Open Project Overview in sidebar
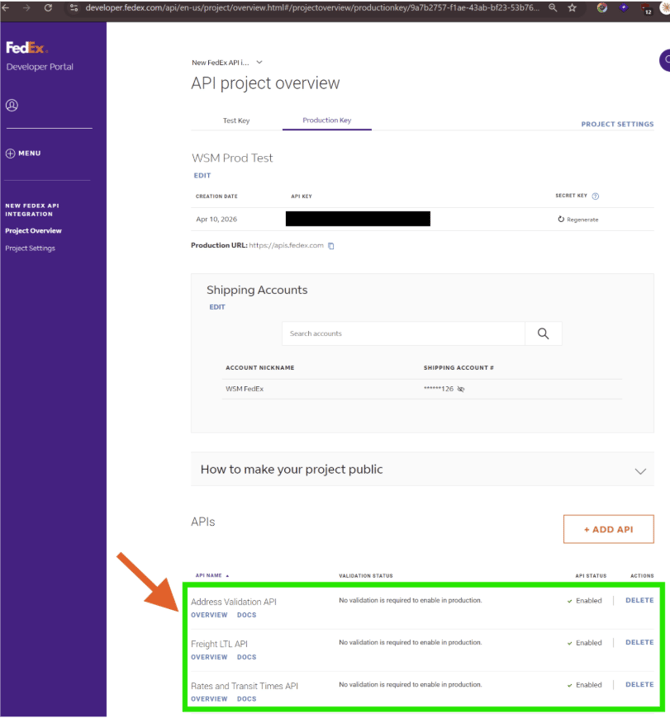The height and width of the screenshot is (718, 670). [33, 231]
